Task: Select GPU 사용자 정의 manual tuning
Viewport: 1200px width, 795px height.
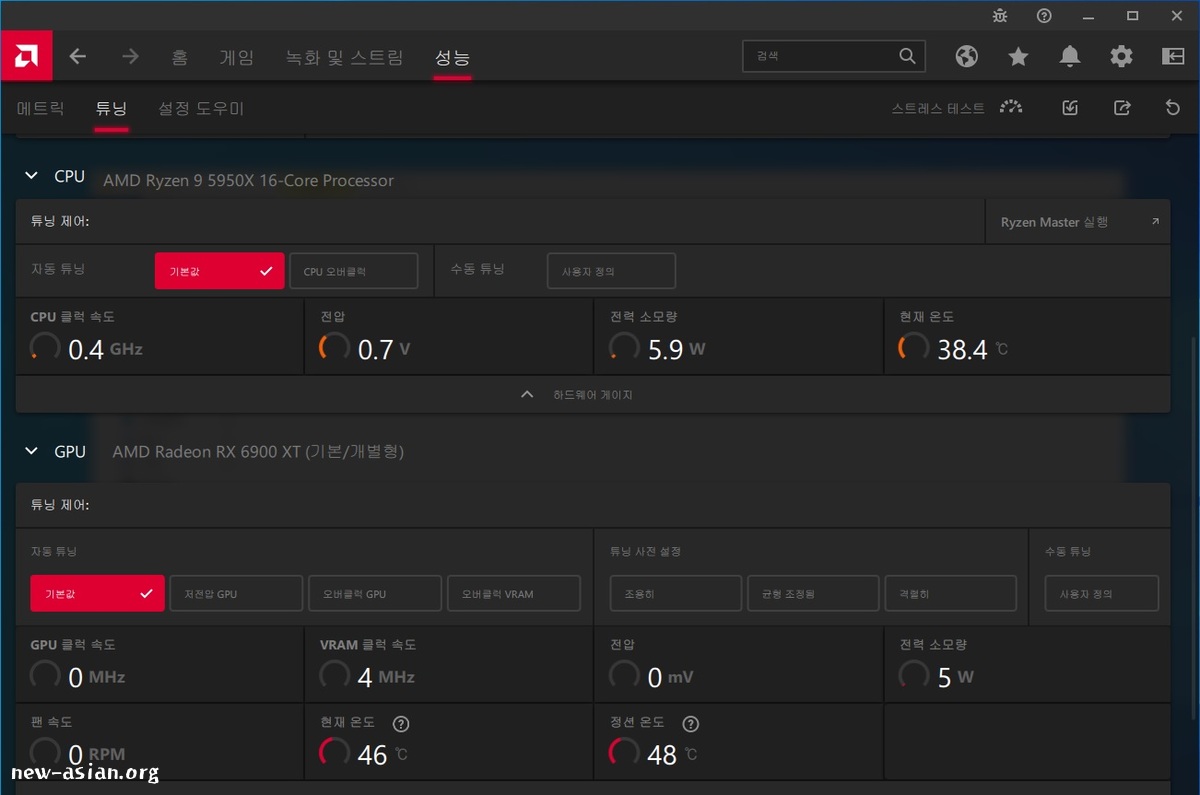Action: (1102, 593)
